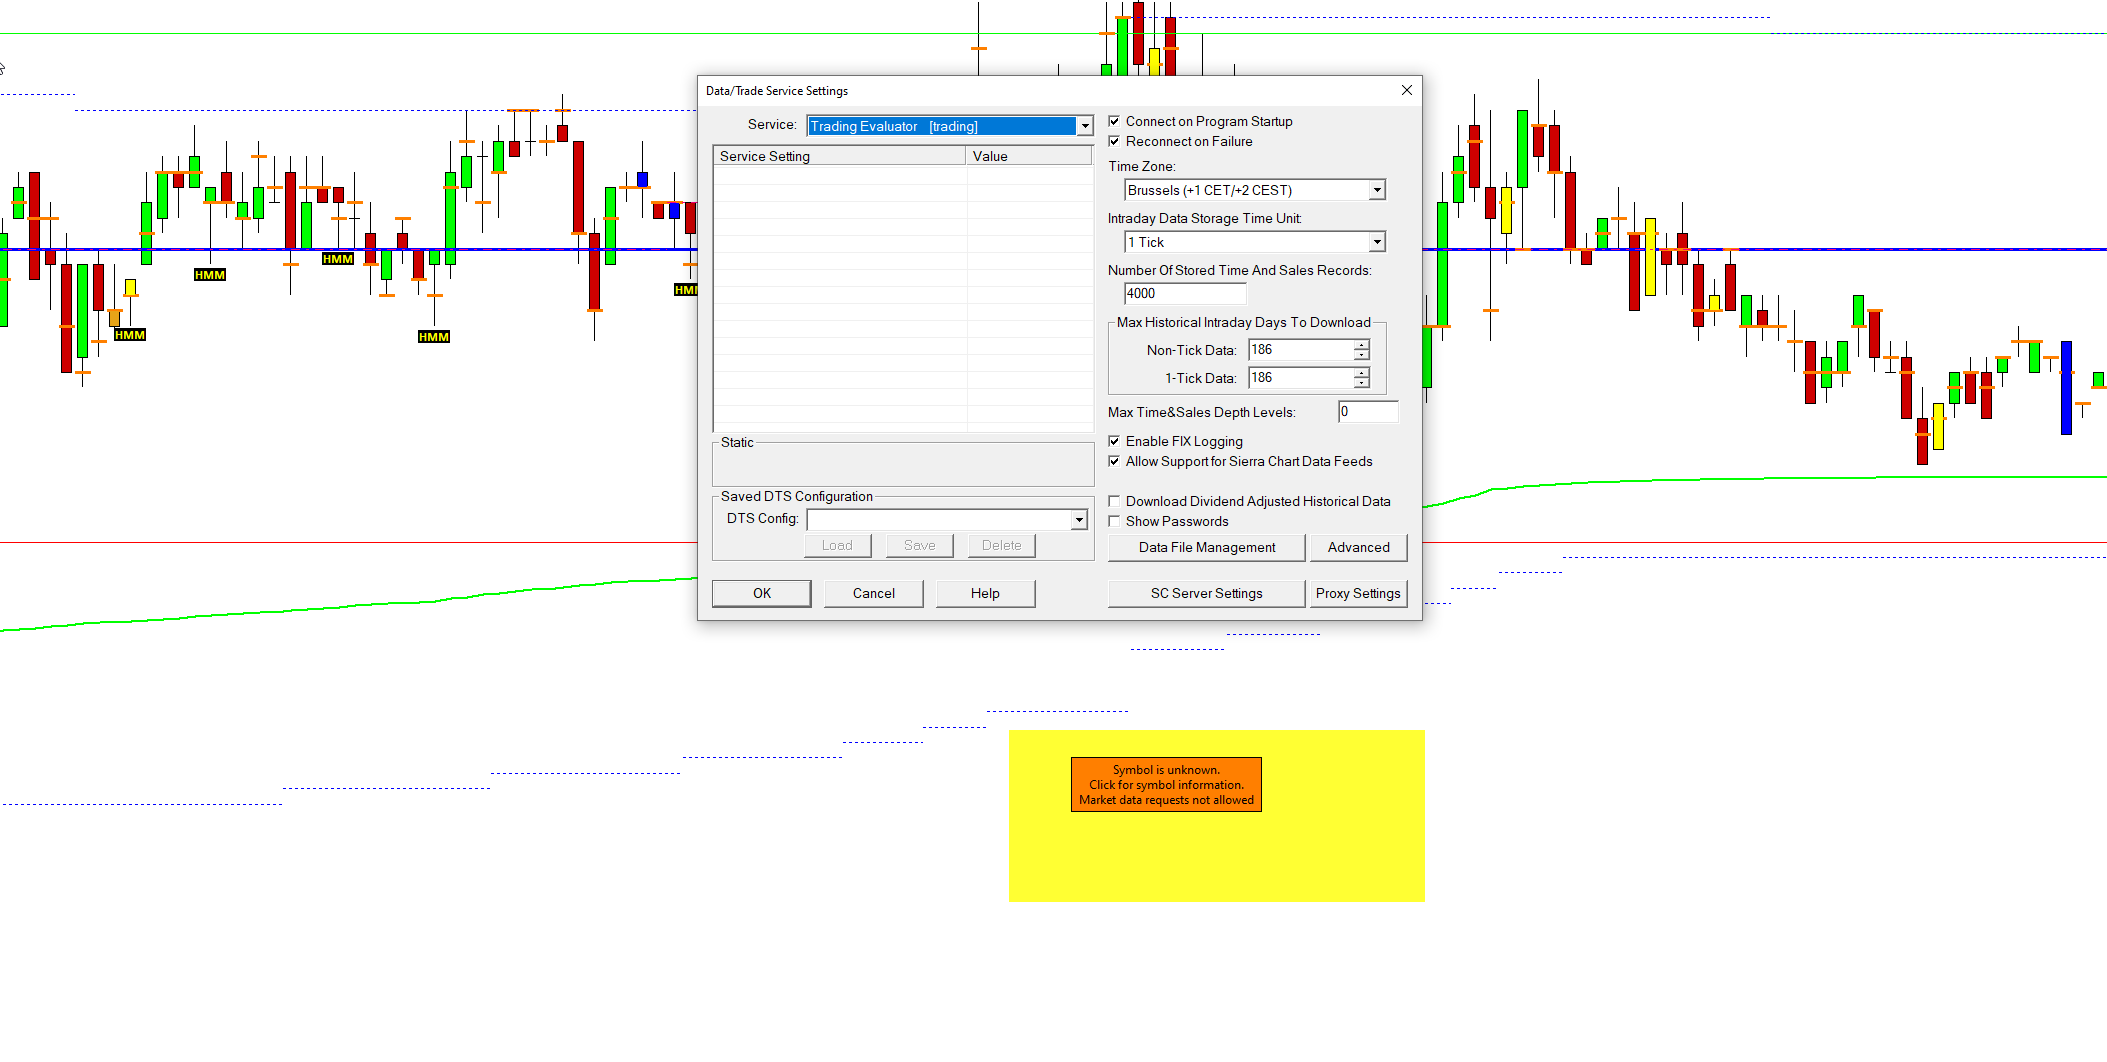Close the Data/Trade Service Settings dialog
Screen dimensions: 2107x1062
(1407, 90)
